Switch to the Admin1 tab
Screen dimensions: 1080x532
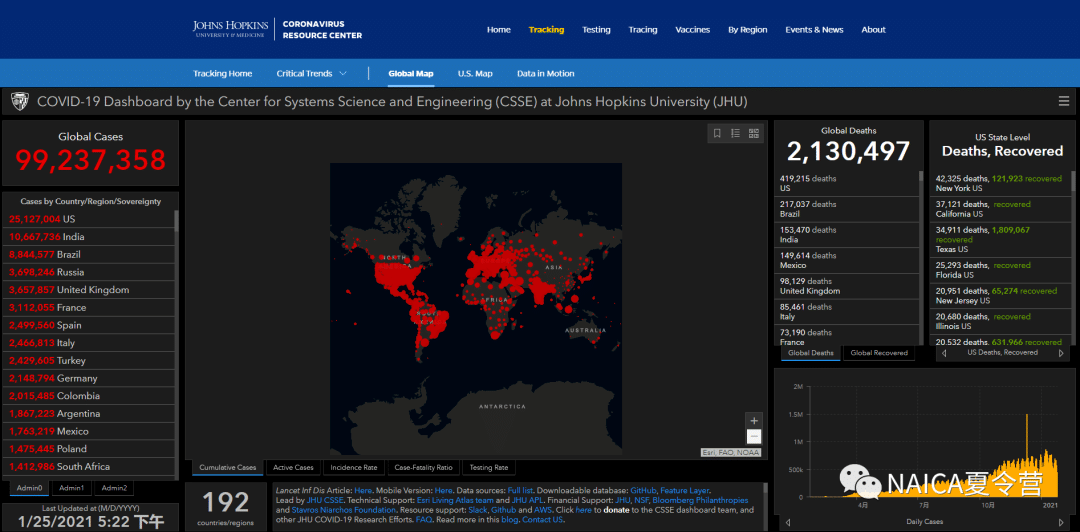tap(71, 488)
